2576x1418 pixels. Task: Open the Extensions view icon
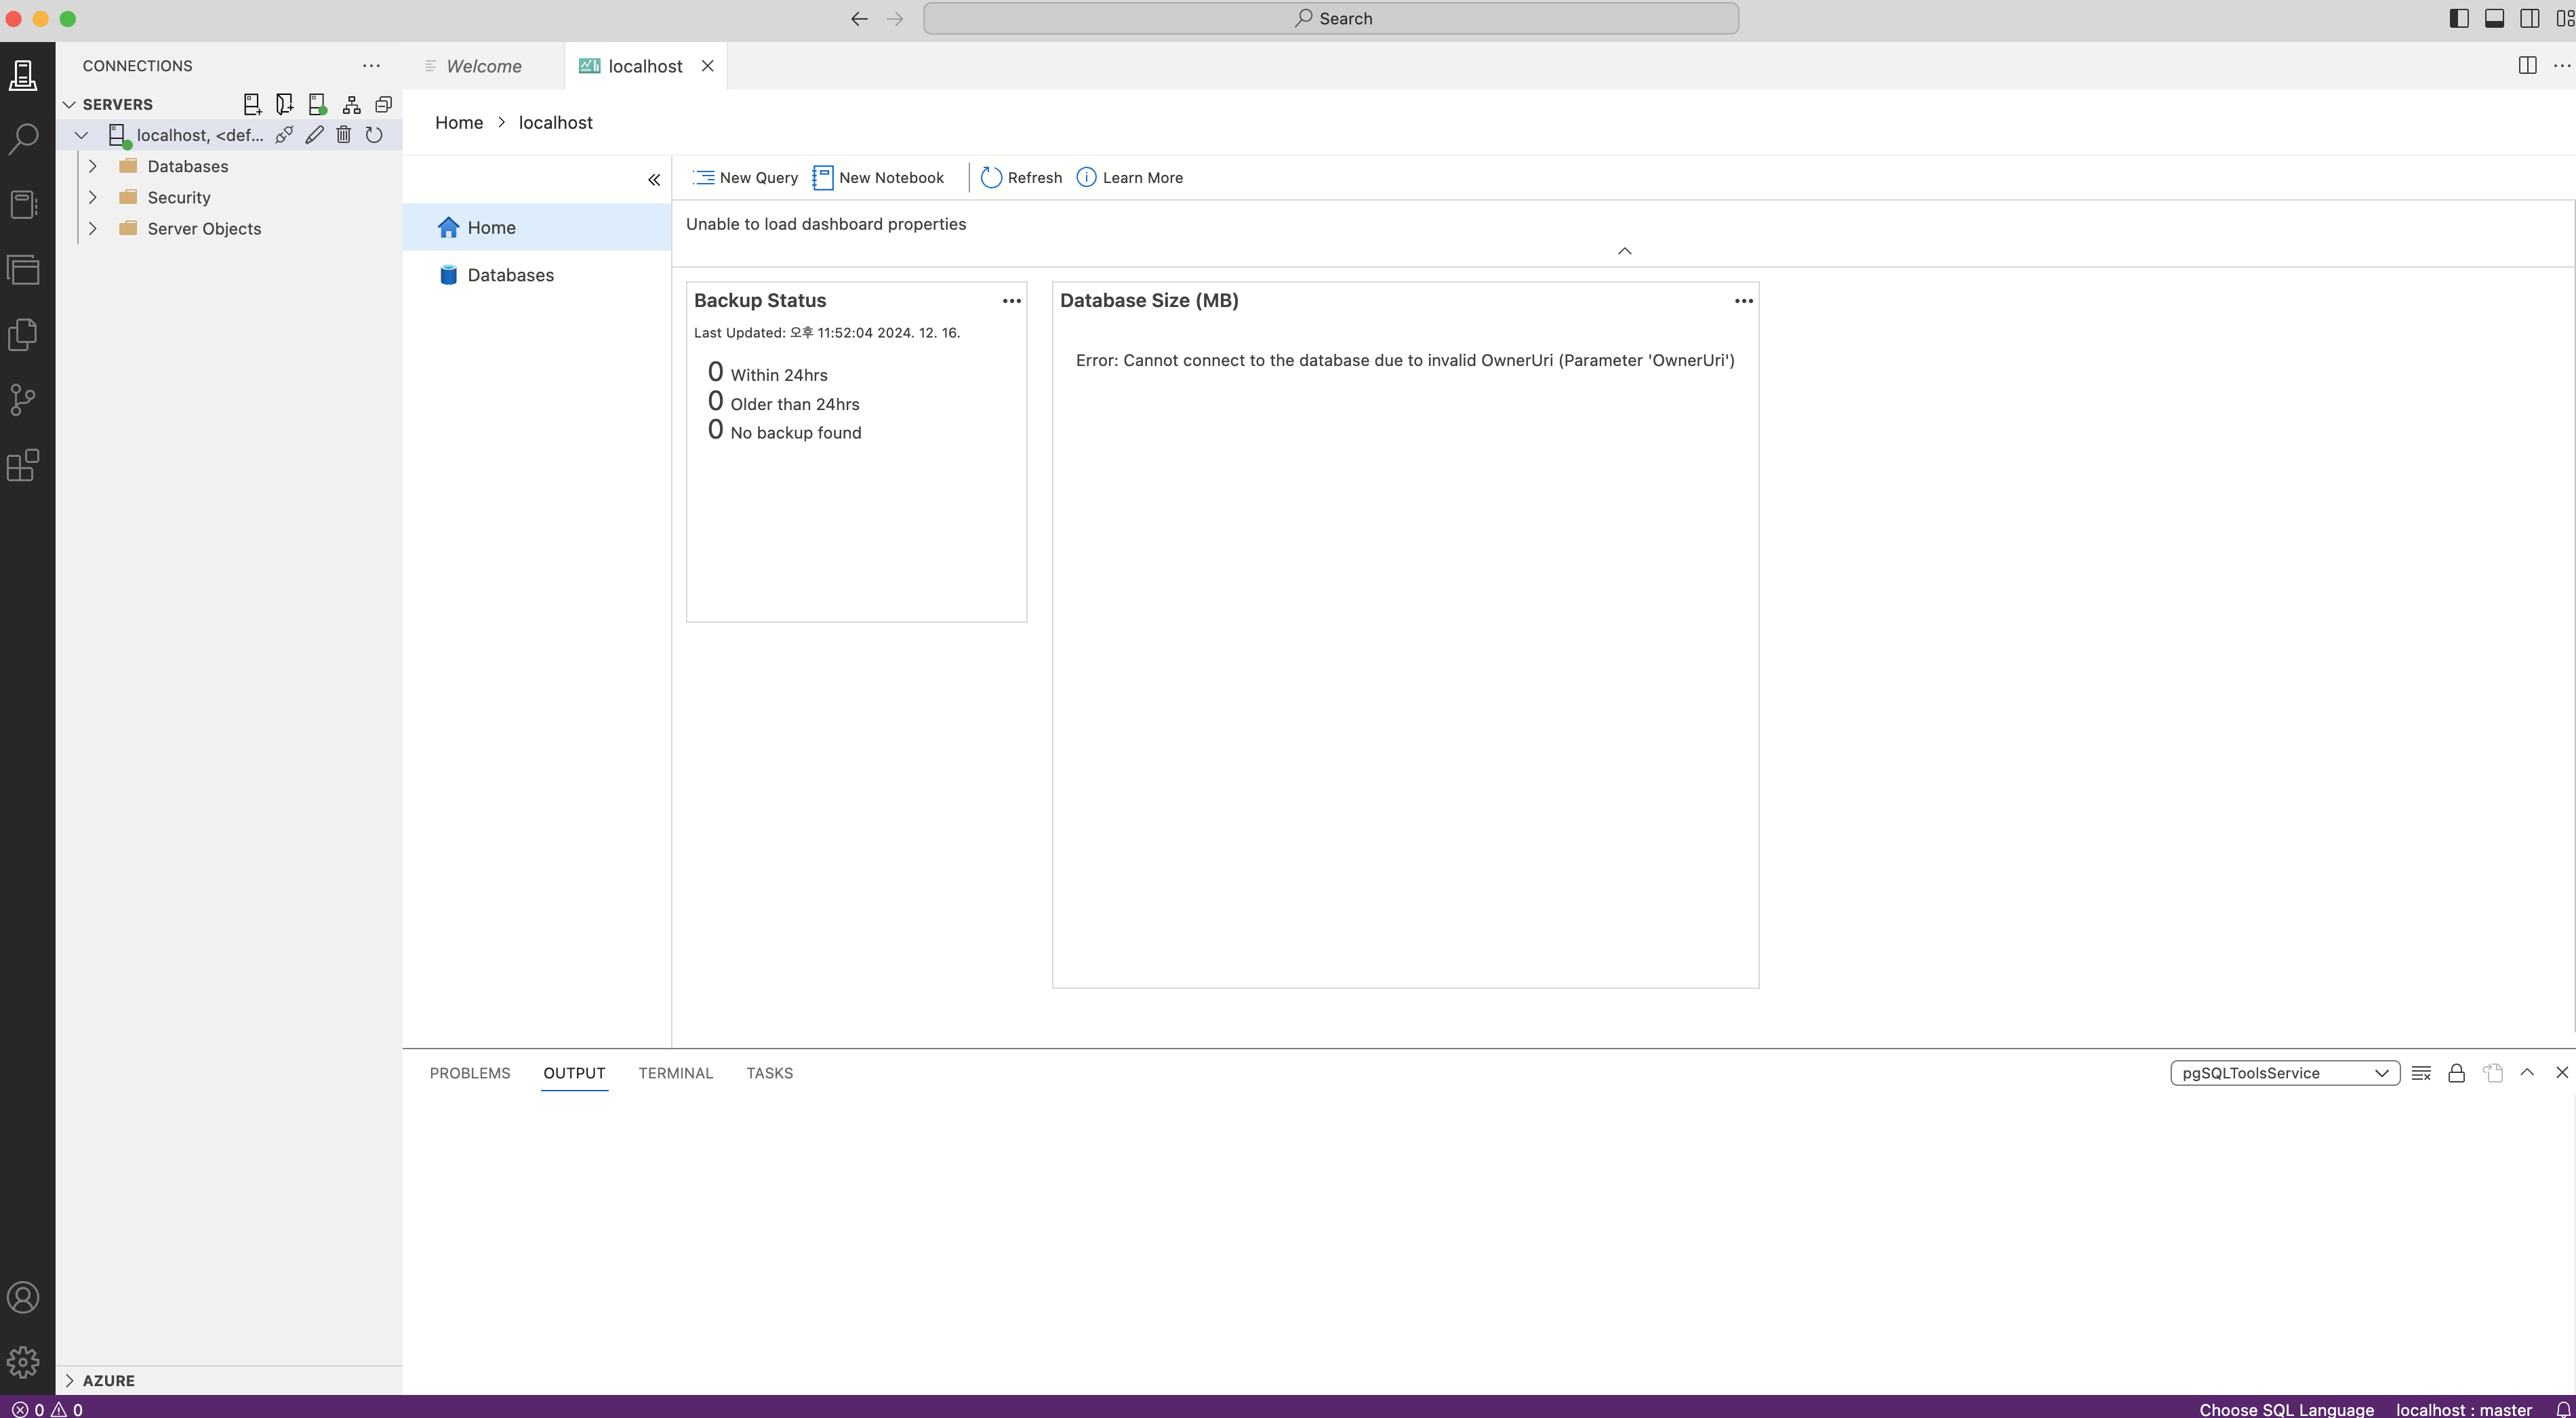click(23, 465)
